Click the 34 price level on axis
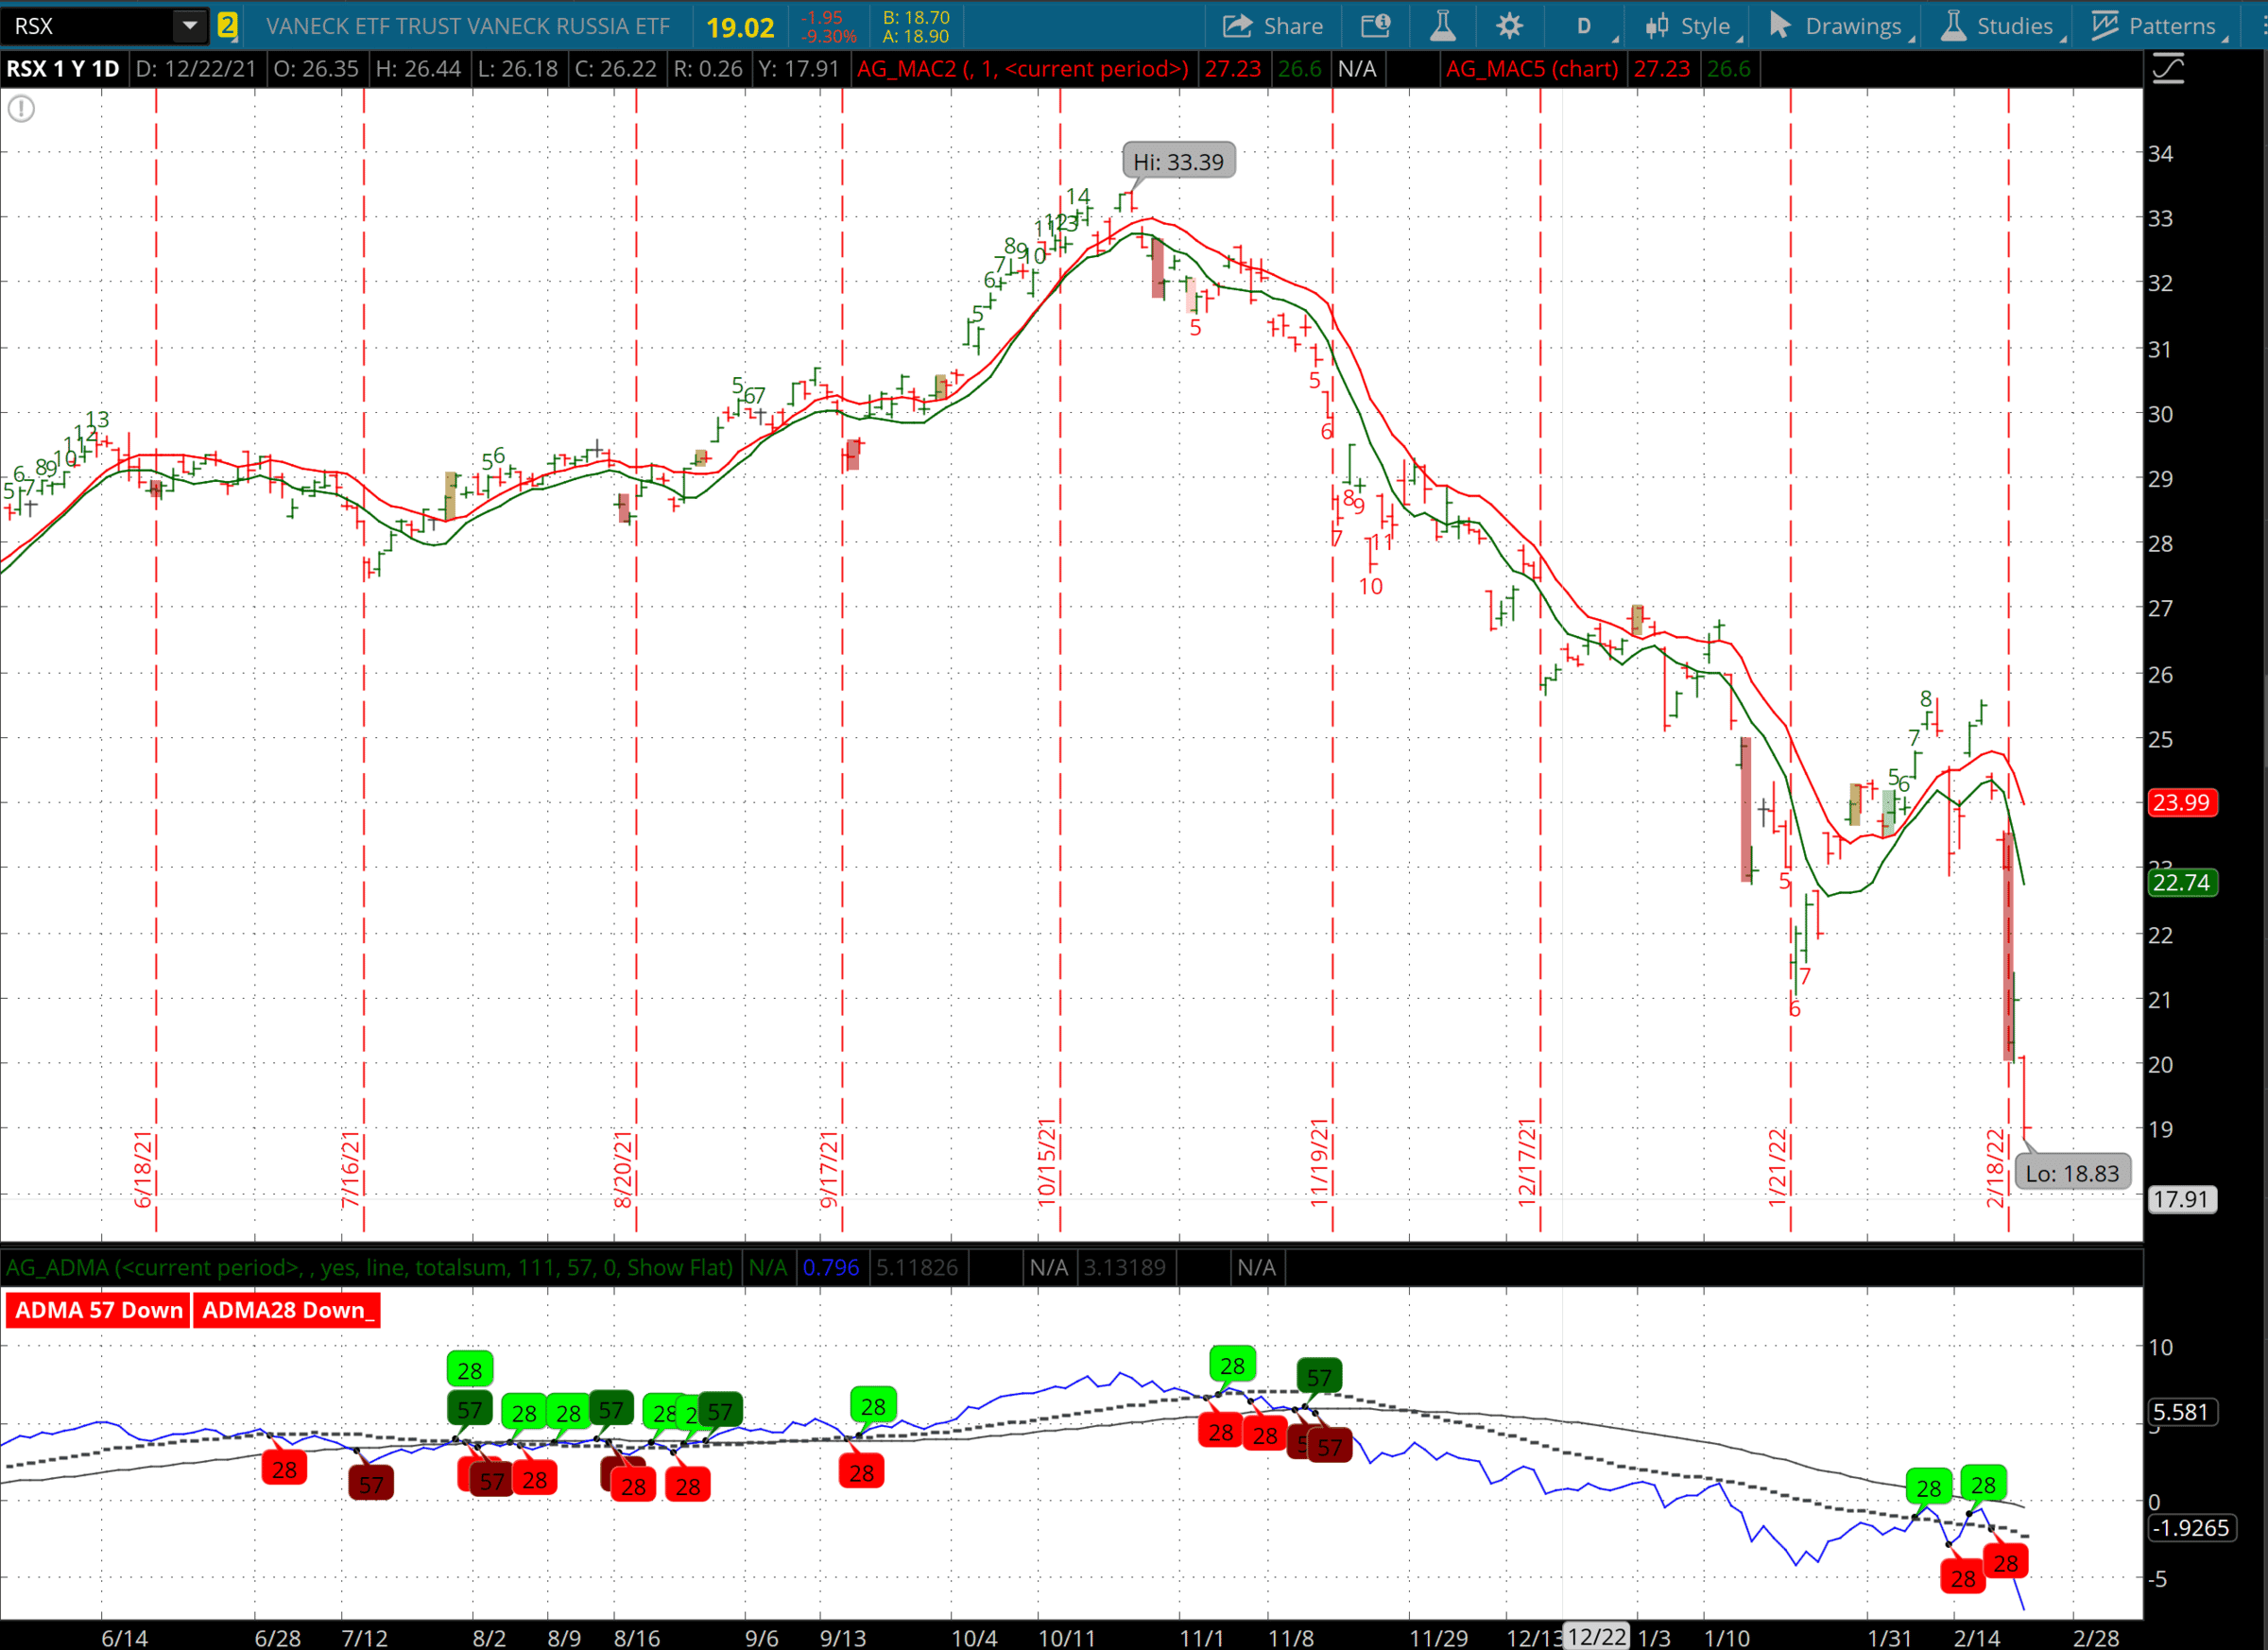 2160,153
